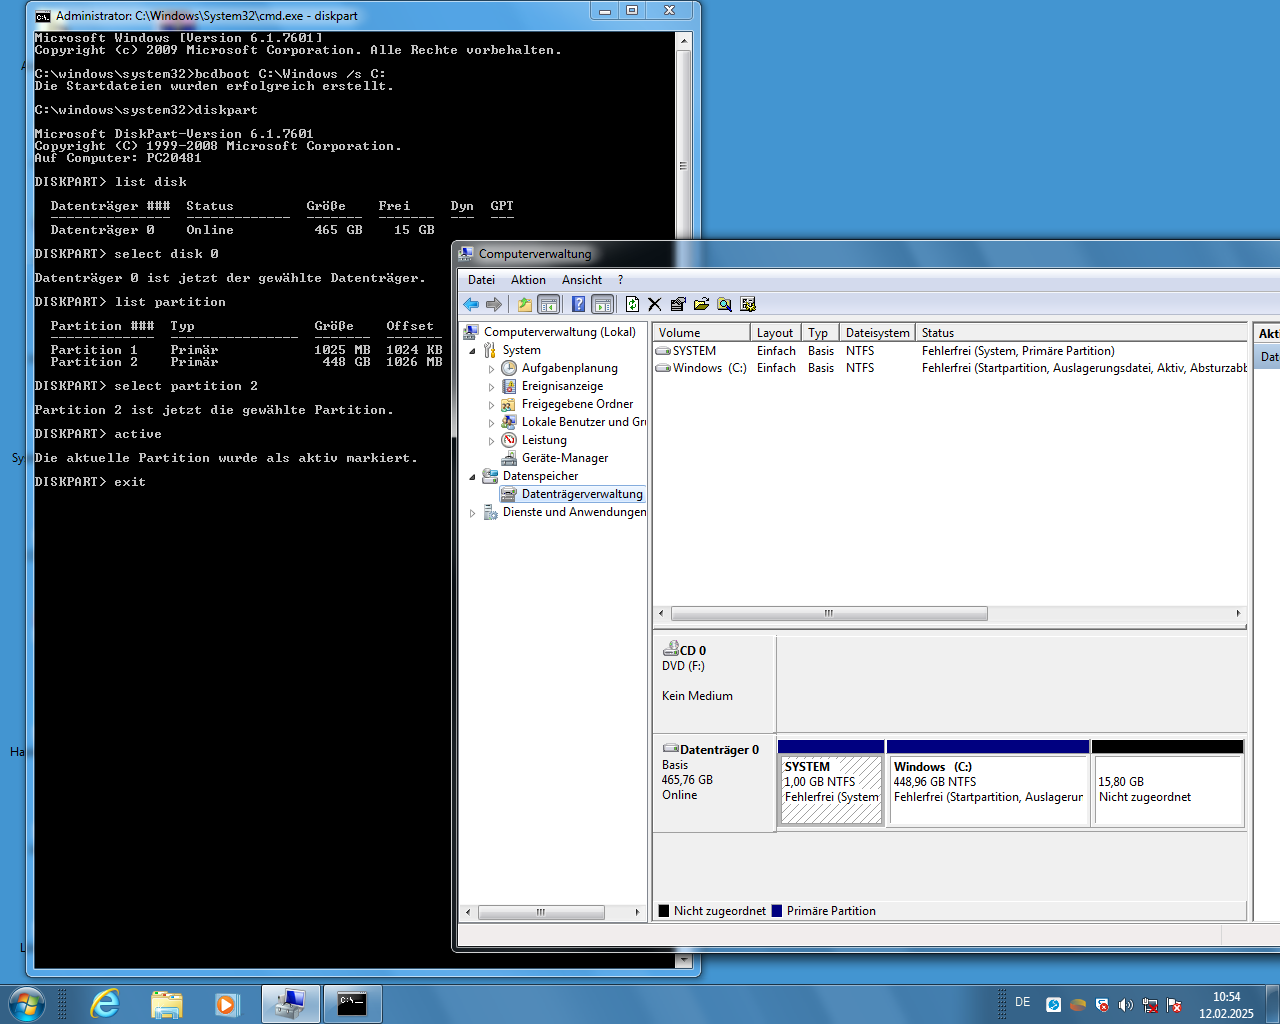Viewport: 1280px width, 1024px height.
Task: Select Ereignisanzeige in the tree
Action: point(562,386)
